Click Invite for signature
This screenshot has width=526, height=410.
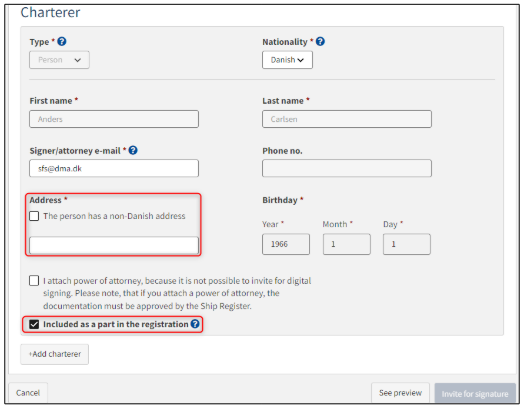click(475, 394)
